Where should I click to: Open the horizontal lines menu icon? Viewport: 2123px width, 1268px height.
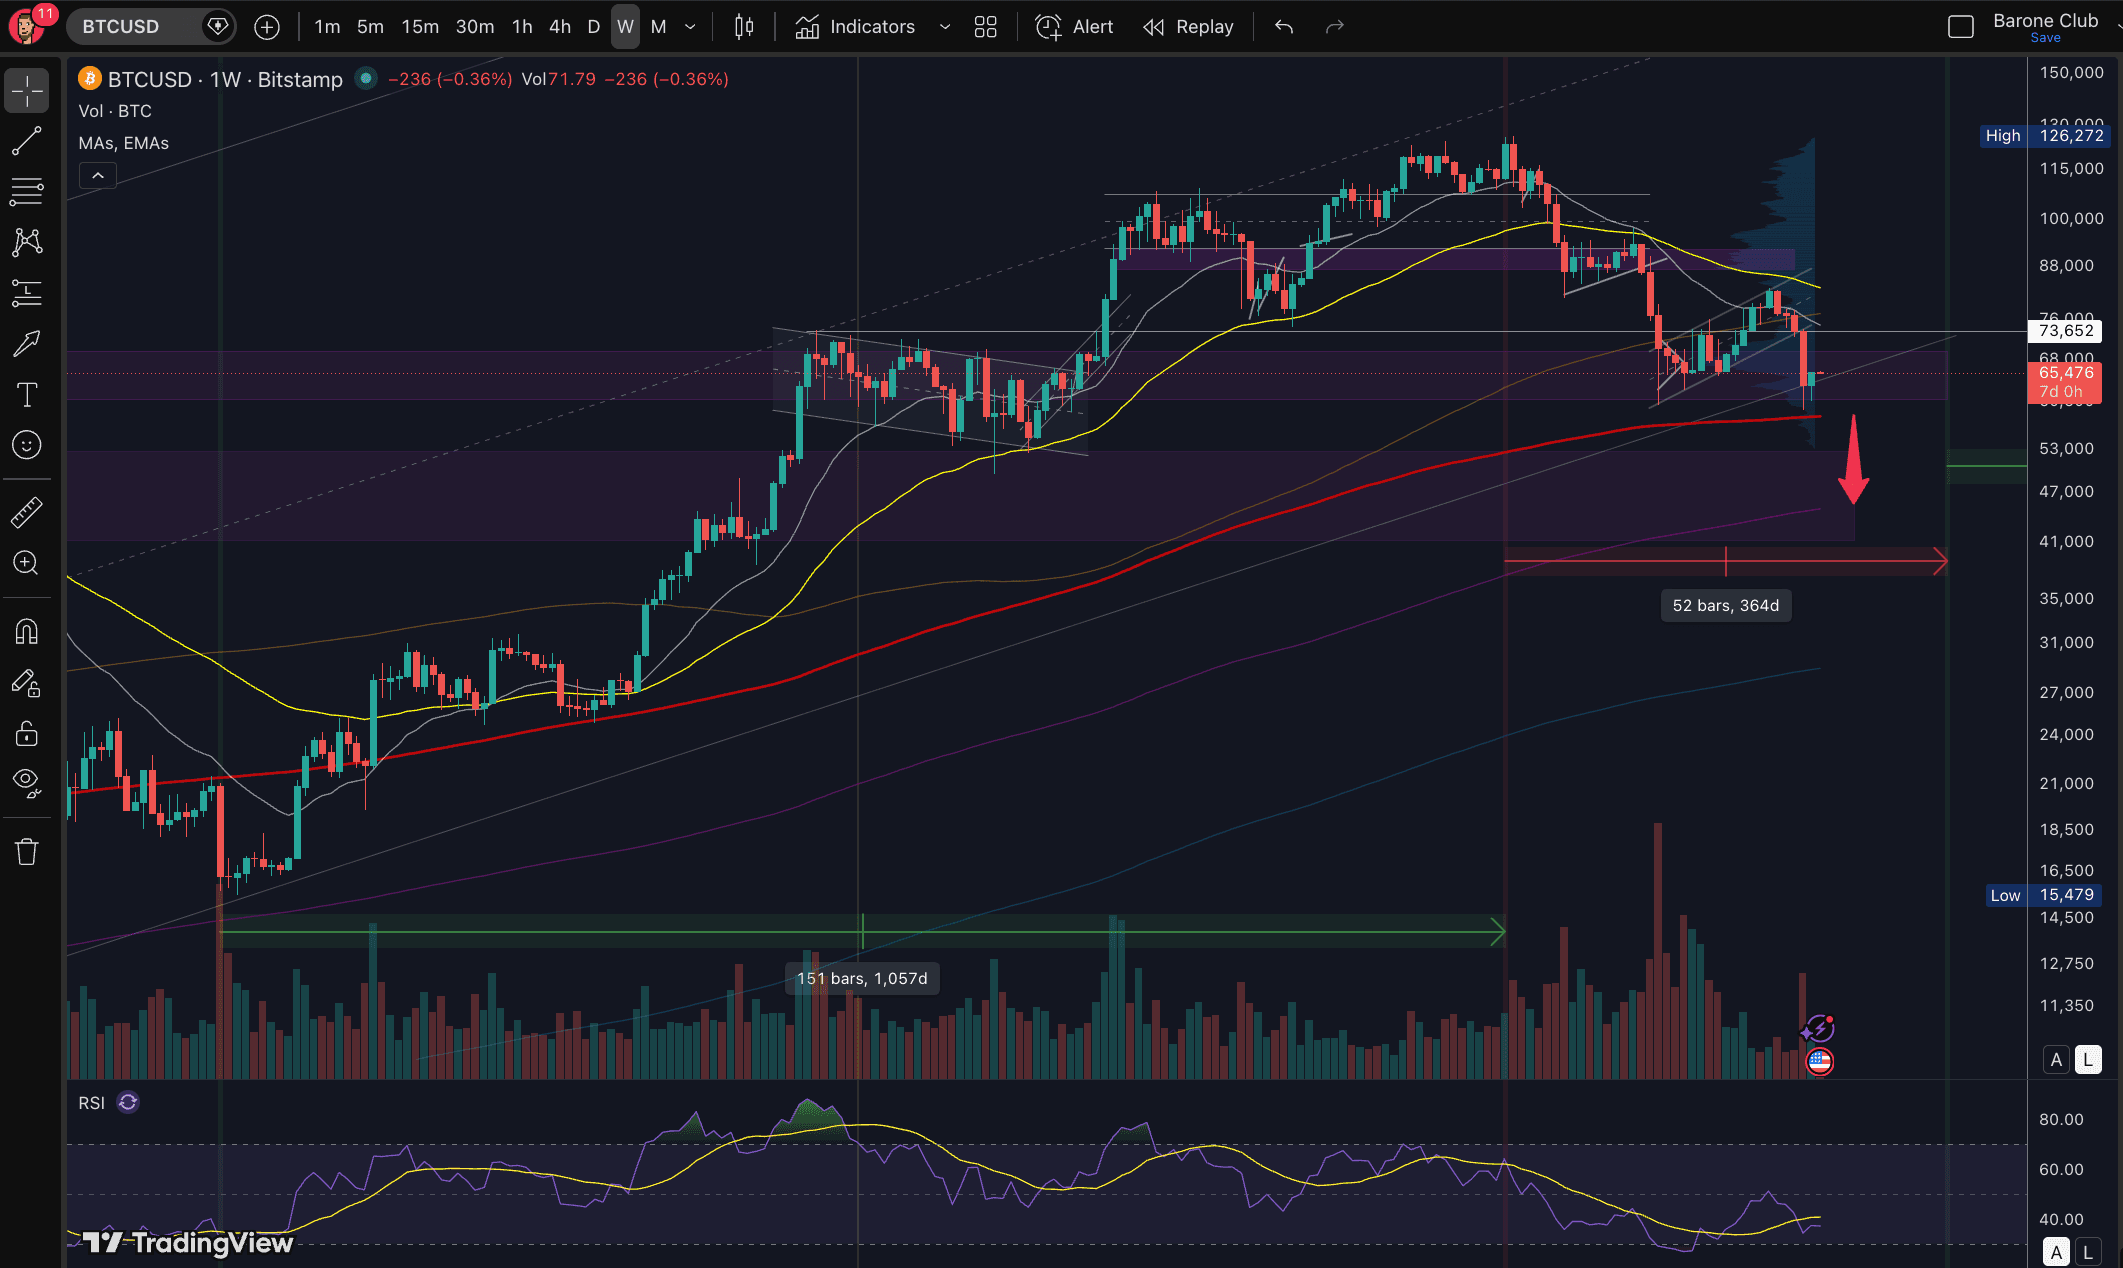pyautogui.click(x=27, y=191)
